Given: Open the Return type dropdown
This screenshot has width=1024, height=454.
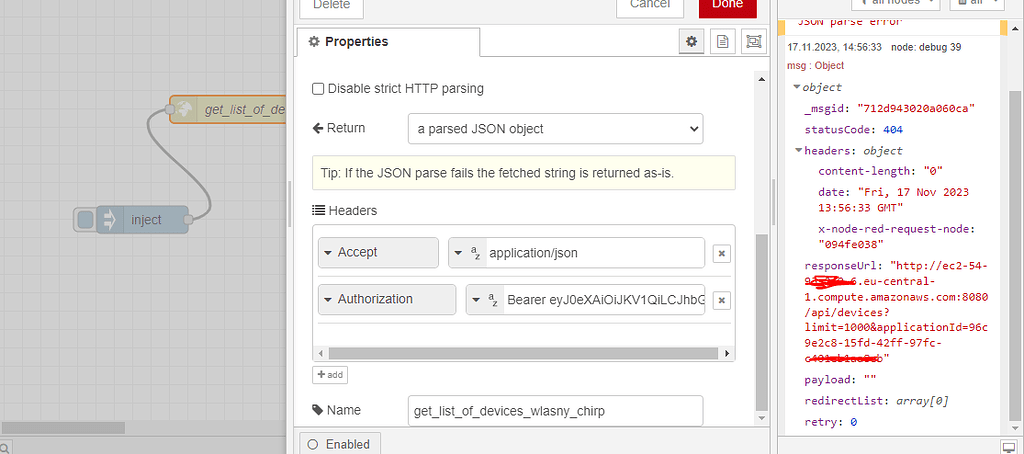Looking at the screenshot, I should pos(555,129).
